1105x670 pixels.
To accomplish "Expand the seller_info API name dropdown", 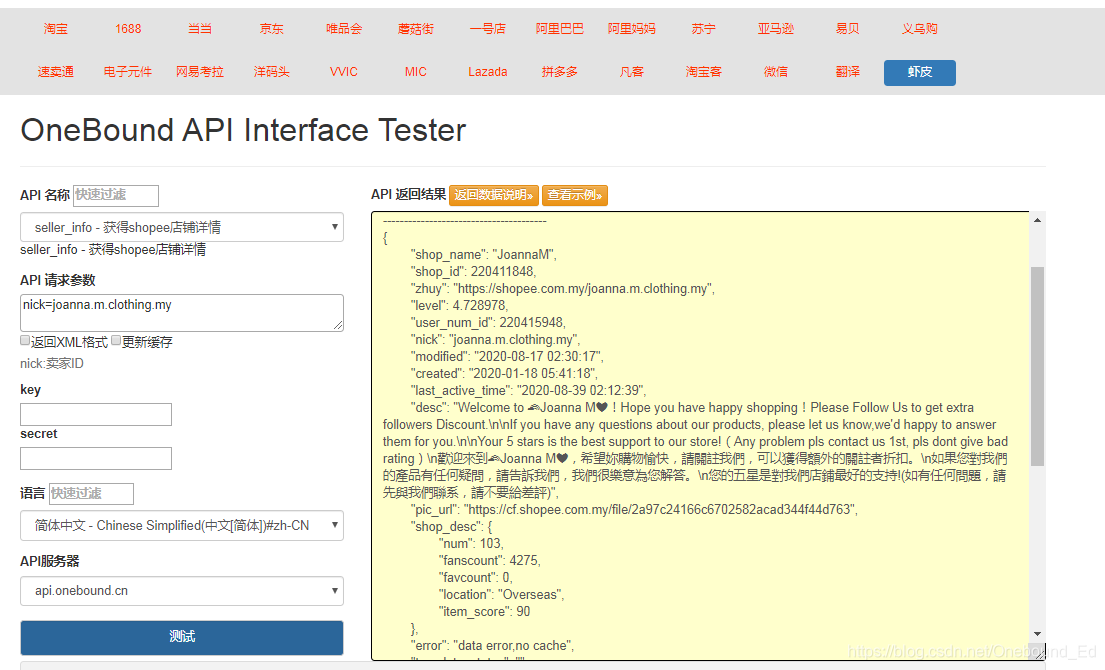I will tap(182, 228).
